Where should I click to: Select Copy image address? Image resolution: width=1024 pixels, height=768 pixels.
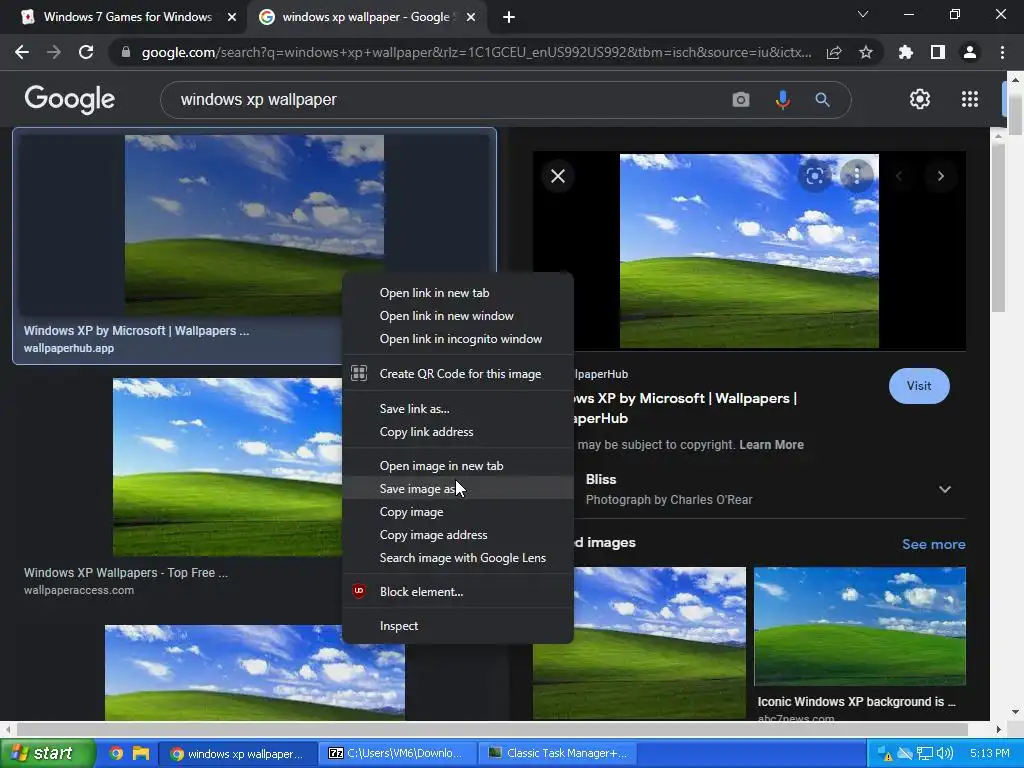point(458,535)
